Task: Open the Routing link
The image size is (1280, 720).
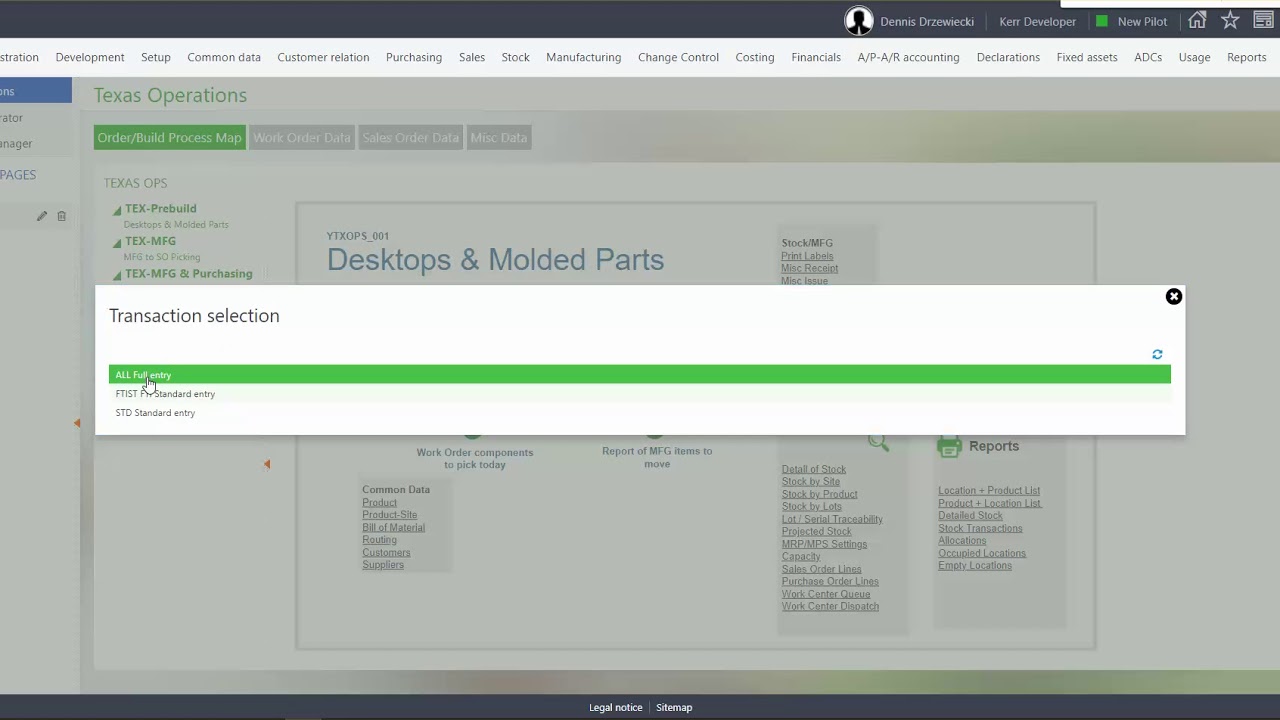Action: click(379, 540)
